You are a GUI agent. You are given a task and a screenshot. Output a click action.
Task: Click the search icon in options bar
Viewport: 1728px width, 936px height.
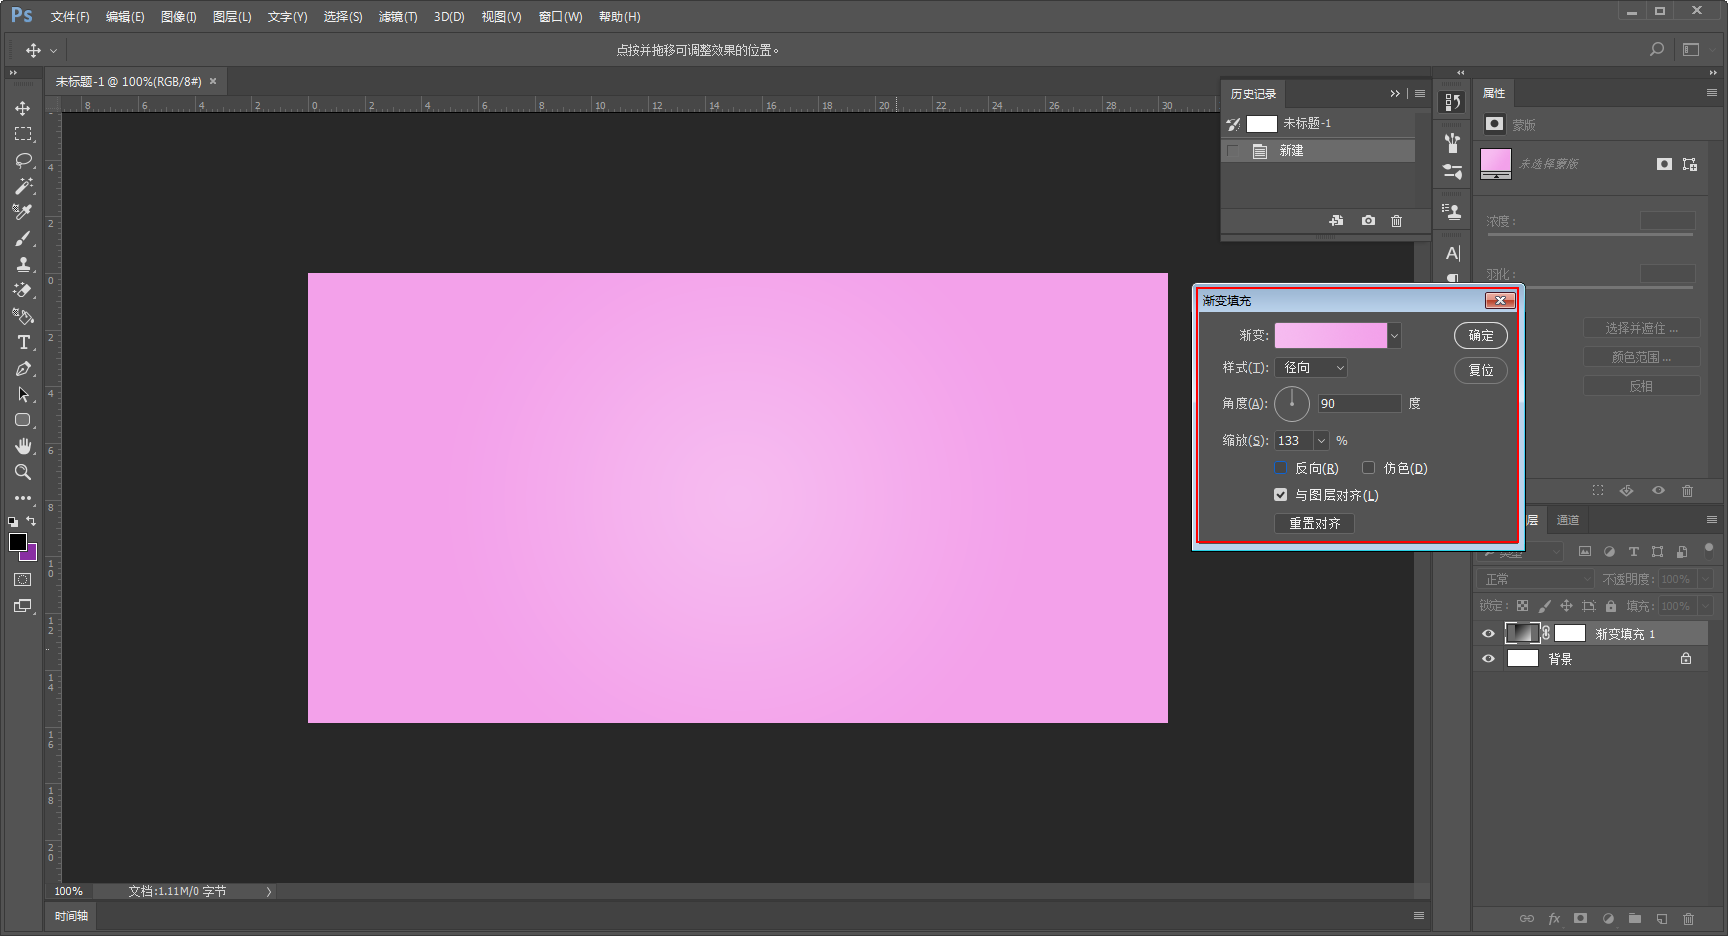1657,49
